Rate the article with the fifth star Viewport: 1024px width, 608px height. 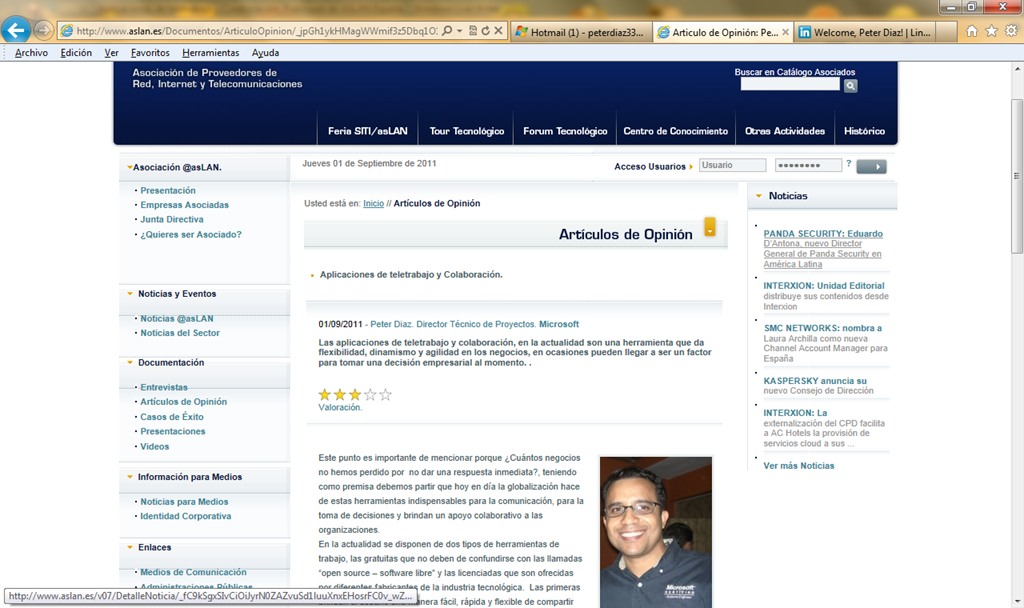coord(385,394)
